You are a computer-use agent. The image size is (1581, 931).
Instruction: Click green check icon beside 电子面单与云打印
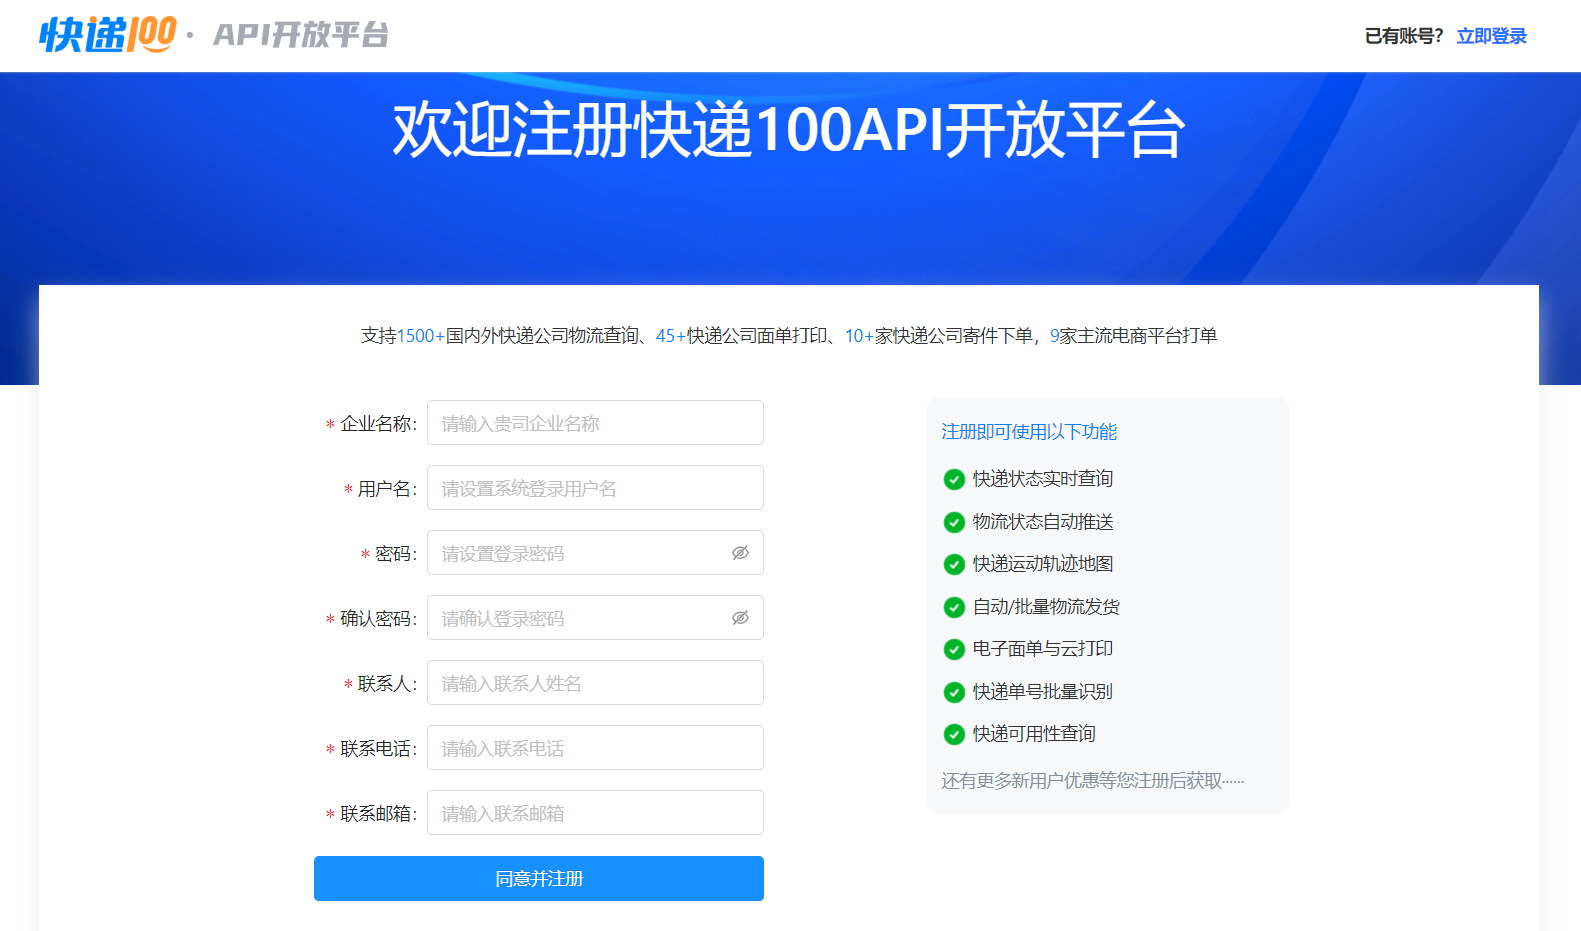tap(954, 649)
